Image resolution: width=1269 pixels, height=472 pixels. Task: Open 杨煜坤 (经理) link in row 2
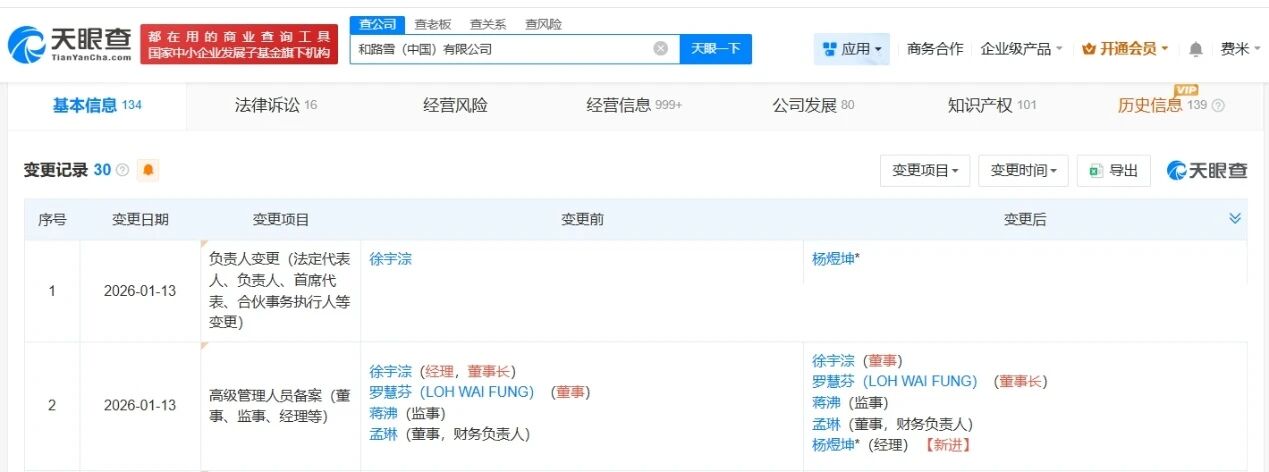coord(833,445)
